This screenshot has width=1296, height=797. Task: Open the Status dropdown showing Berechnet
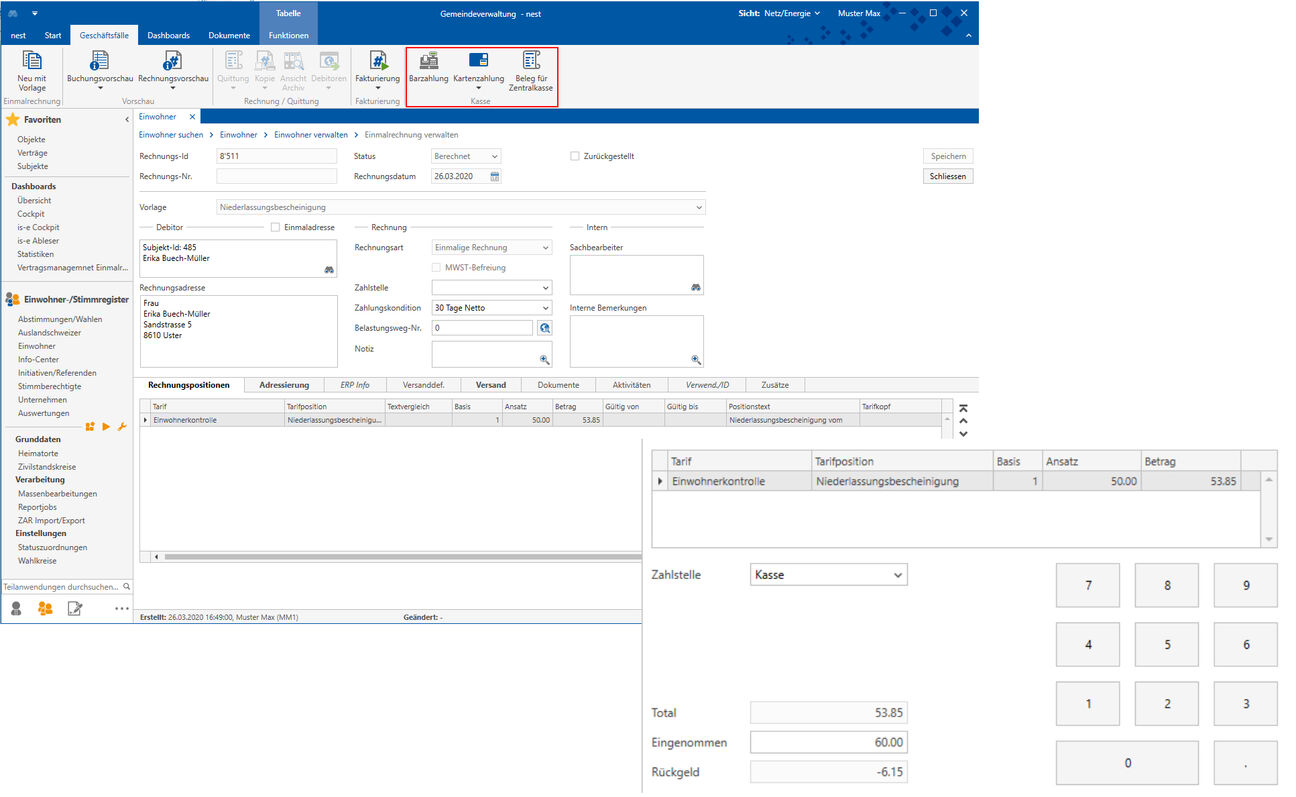pos(466,156)
